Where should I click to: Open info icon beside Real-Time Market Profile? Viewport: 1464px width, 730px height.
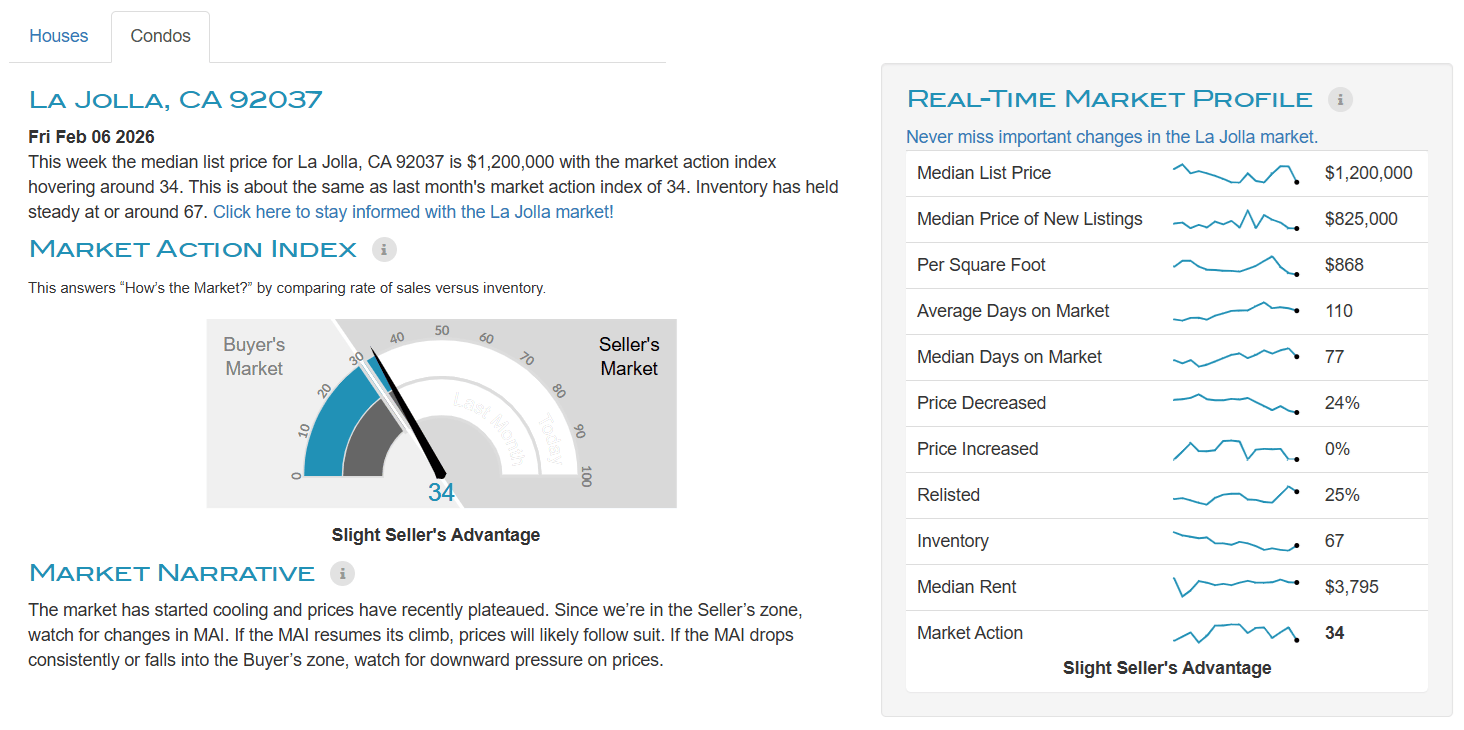pyautogui.click(x=1340, y=99)
